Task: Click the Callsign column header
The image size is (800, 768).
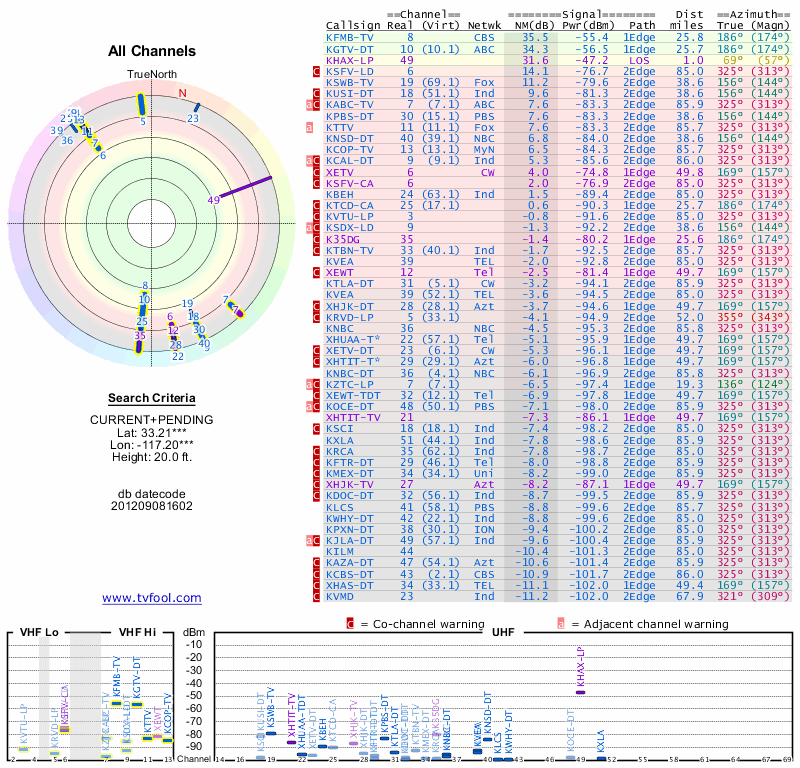Action: point(357,27)
